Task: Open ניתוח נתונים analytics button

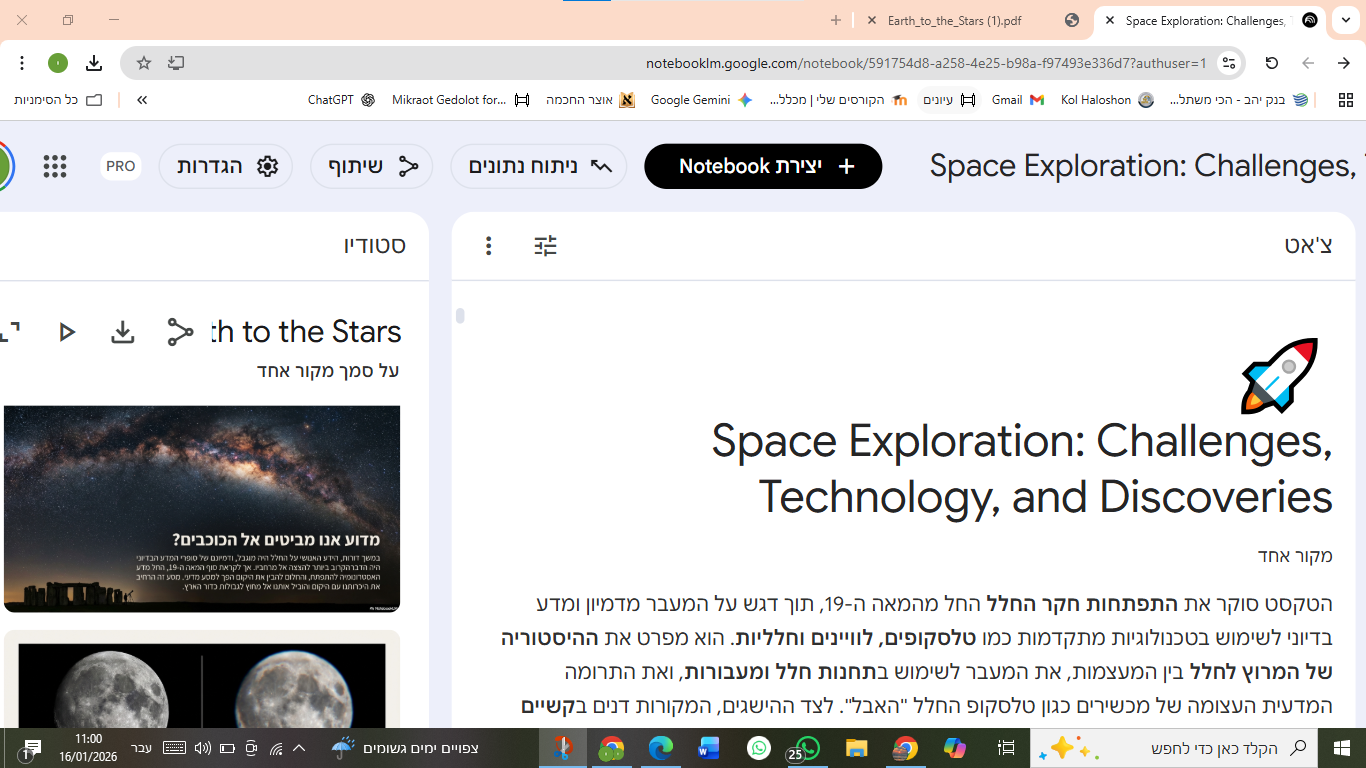Action: tap(539, 166)
